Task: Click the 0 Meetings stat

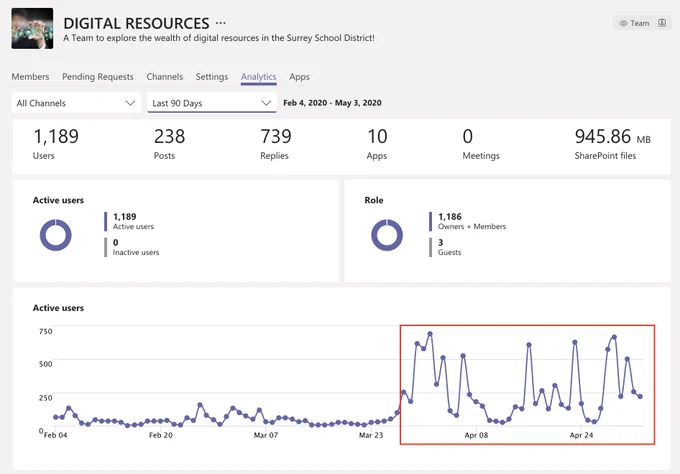Action: click(x=481, y=144)
